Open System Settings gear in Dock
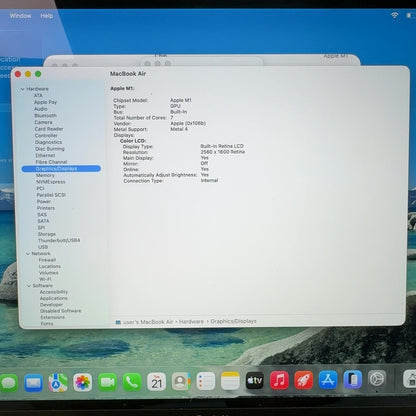Image resolution: width=416 pixels, height=416 pixels. coord(377,379)
